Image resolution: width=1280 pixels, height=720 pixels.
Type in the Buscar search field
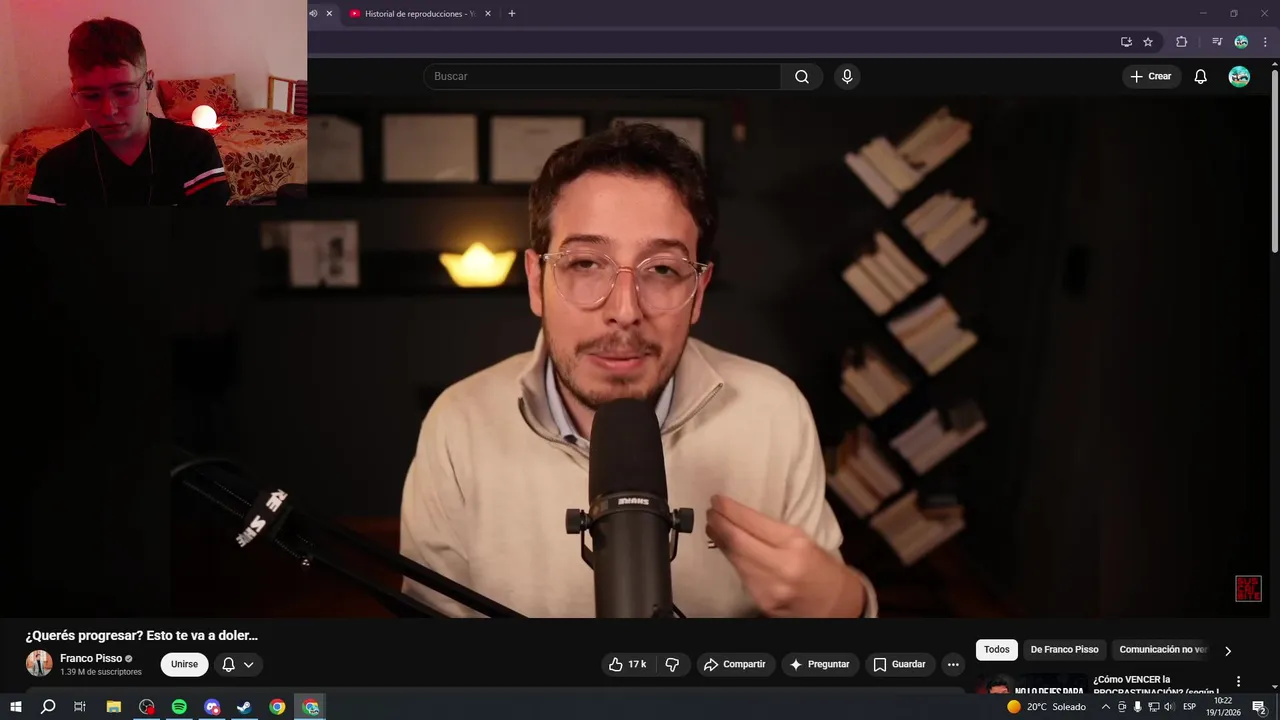pos(603,76)
